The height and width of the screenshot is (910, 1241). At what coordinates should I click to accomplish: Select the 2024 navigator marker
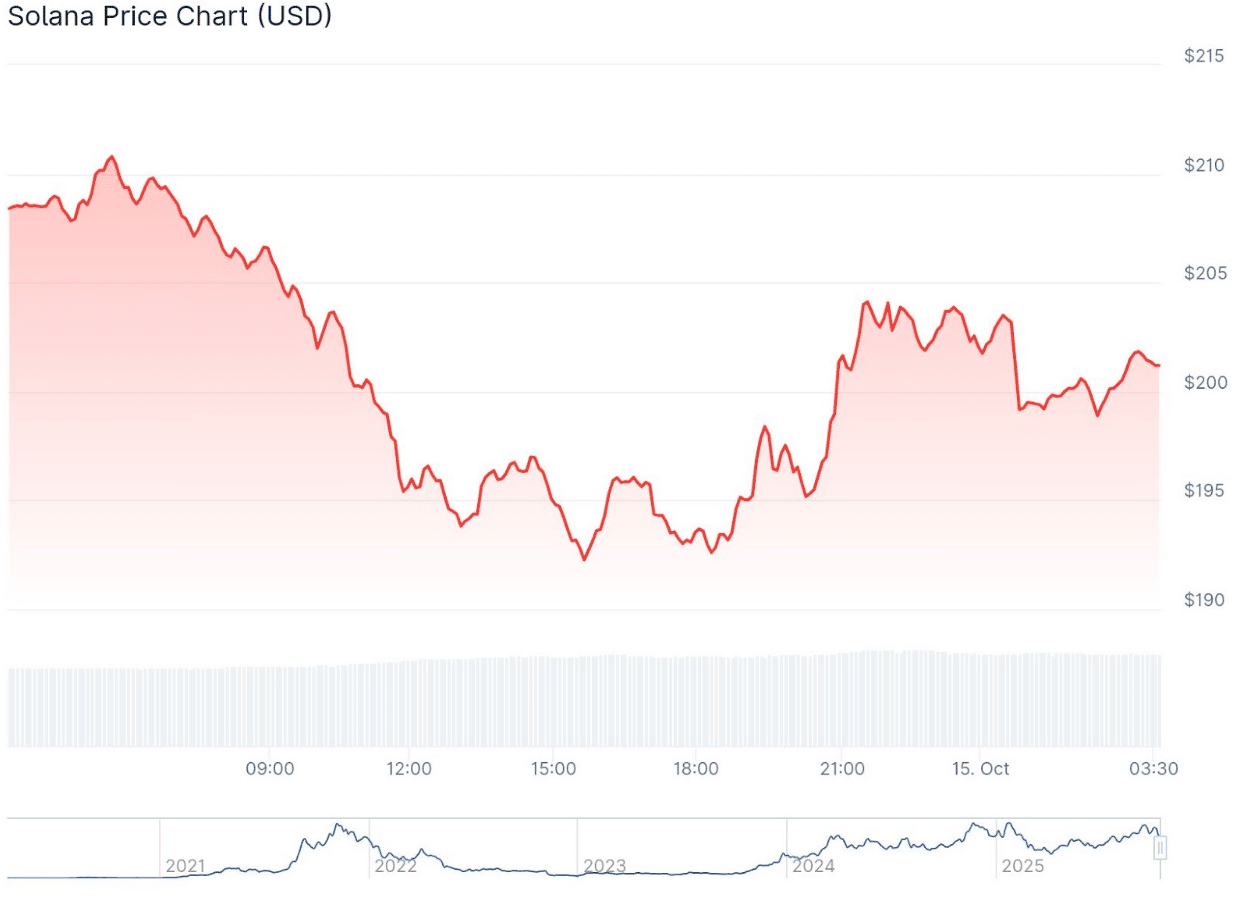point(813,866)
